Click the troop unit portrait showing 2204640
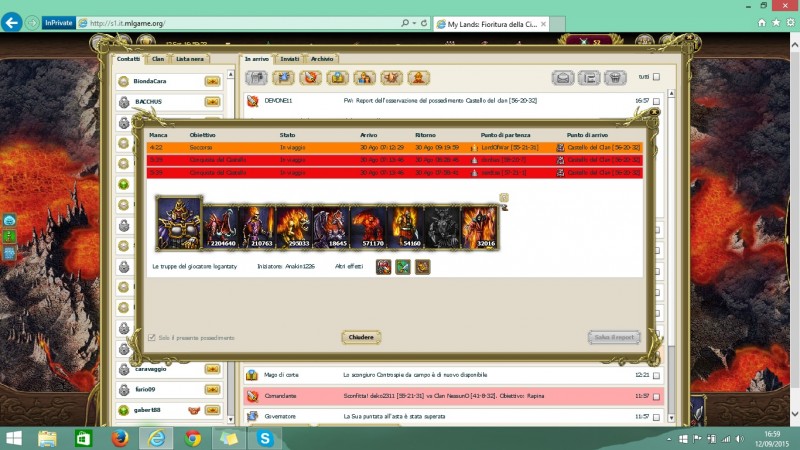 click(x=222, y=222)
